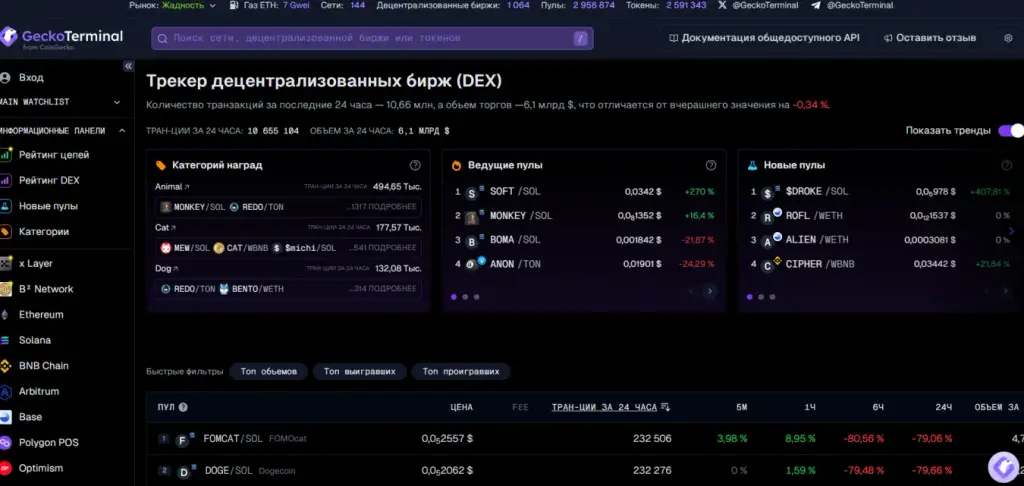Open Документация общедоступного API link
This screenshot has height=486, width=1024.
(764, 38)
